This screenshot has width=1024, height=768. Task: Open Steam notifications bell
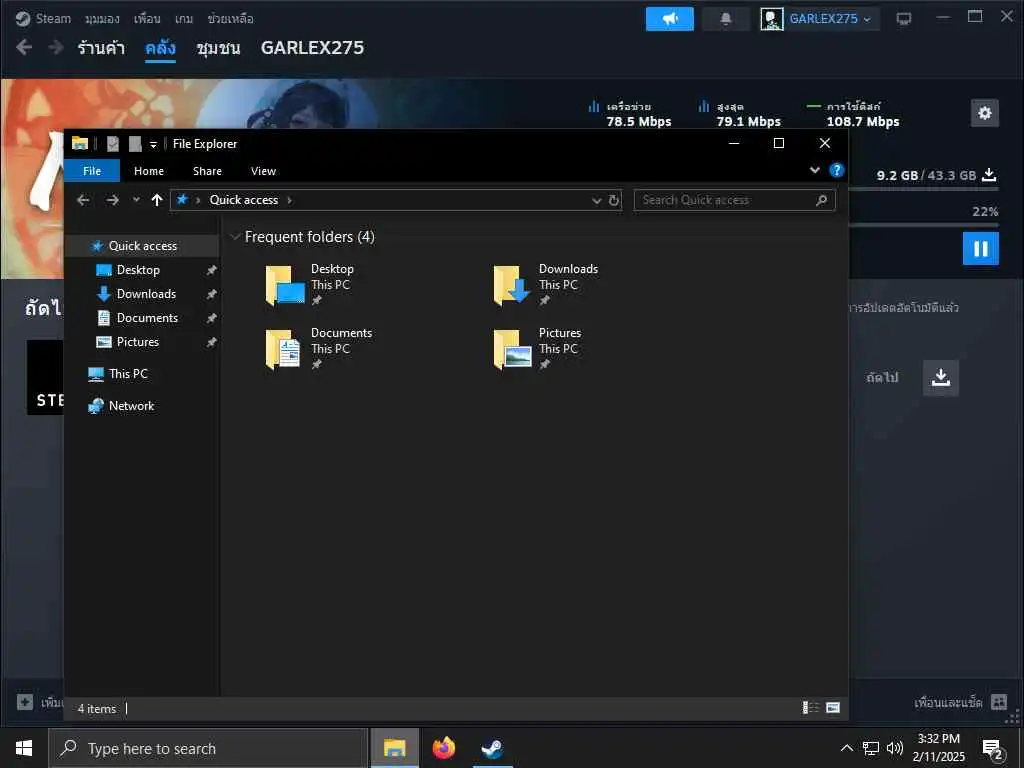point(726,19)
